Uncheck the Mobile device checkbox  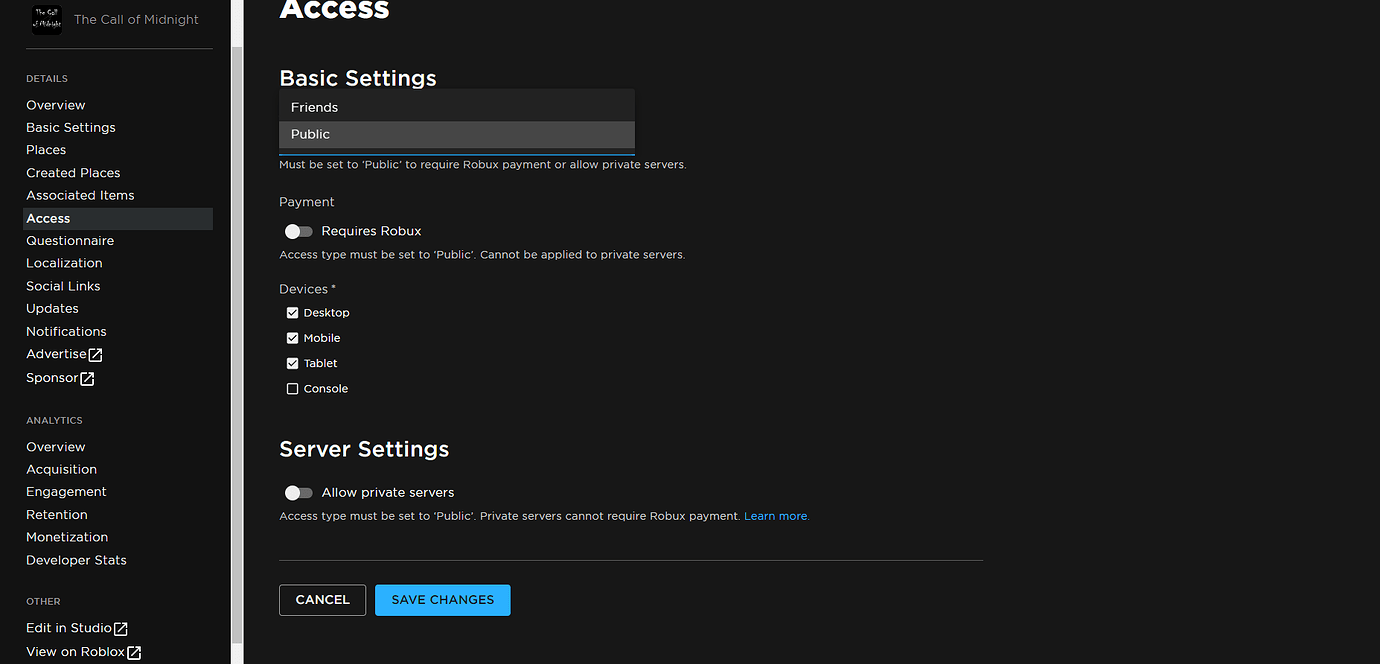(x=293, y=337)
